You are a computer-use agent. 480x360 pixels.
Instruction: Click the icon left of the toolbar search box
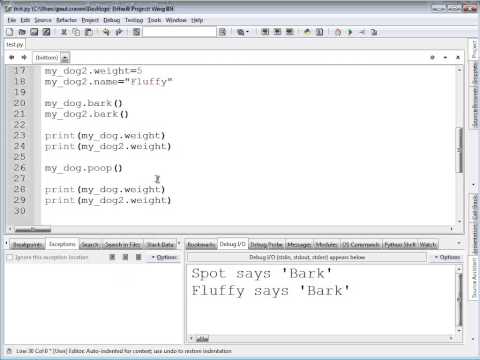(x=136, y=32)
